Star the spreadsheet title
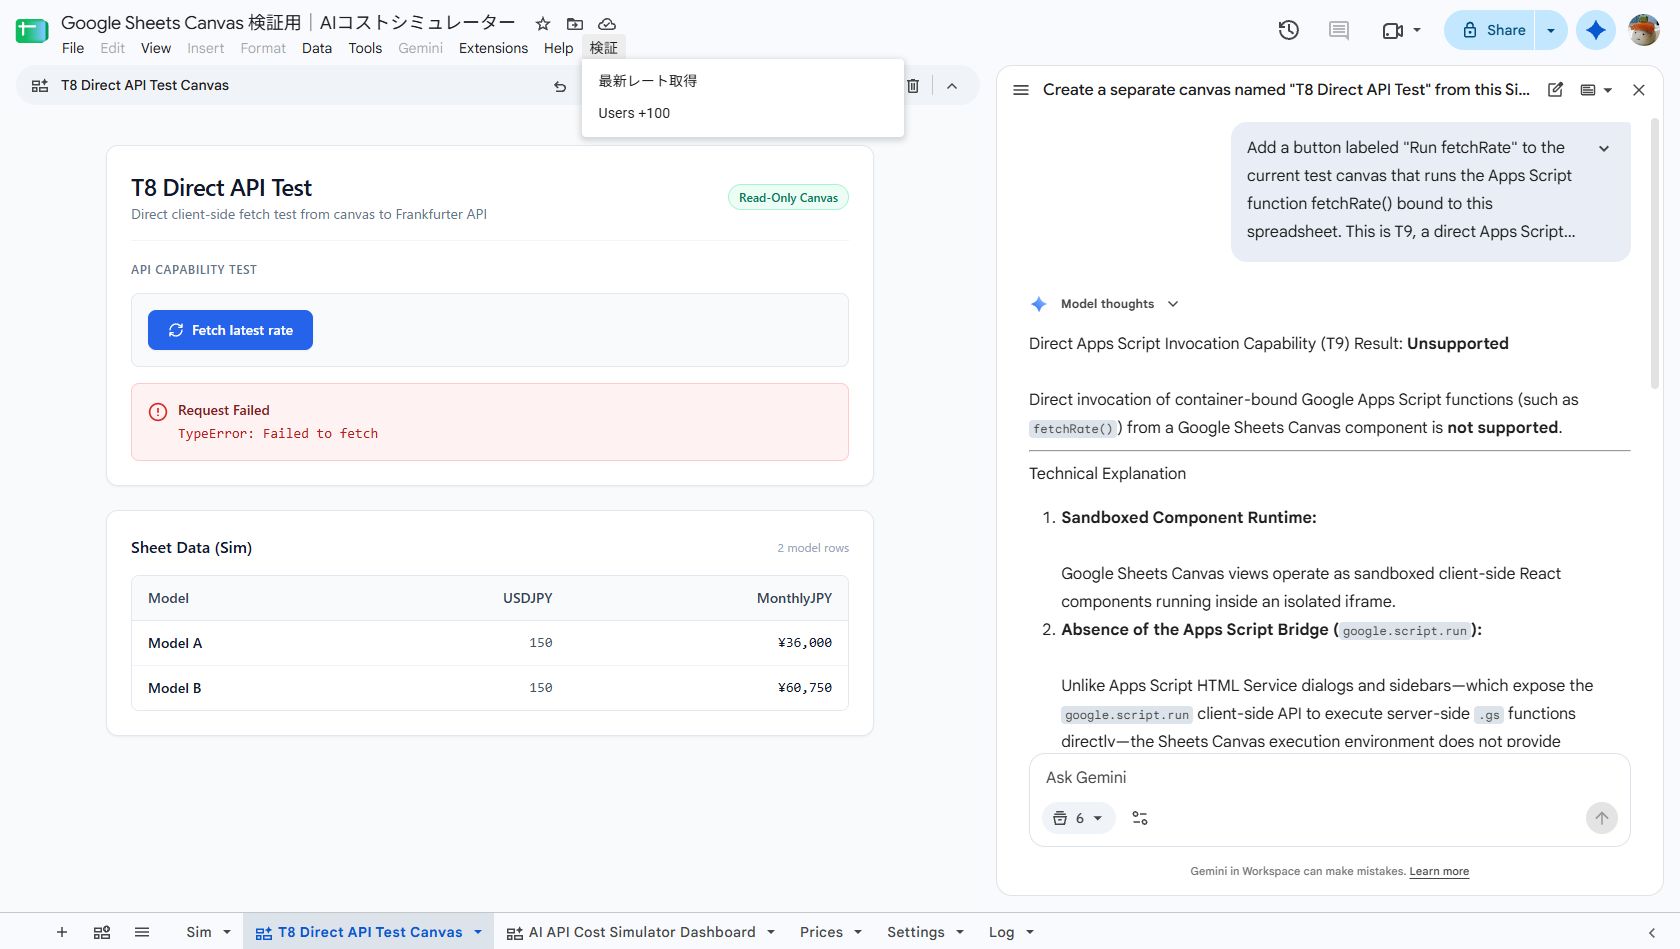The height and width of the screenshot is (949, 1680). 543,23
